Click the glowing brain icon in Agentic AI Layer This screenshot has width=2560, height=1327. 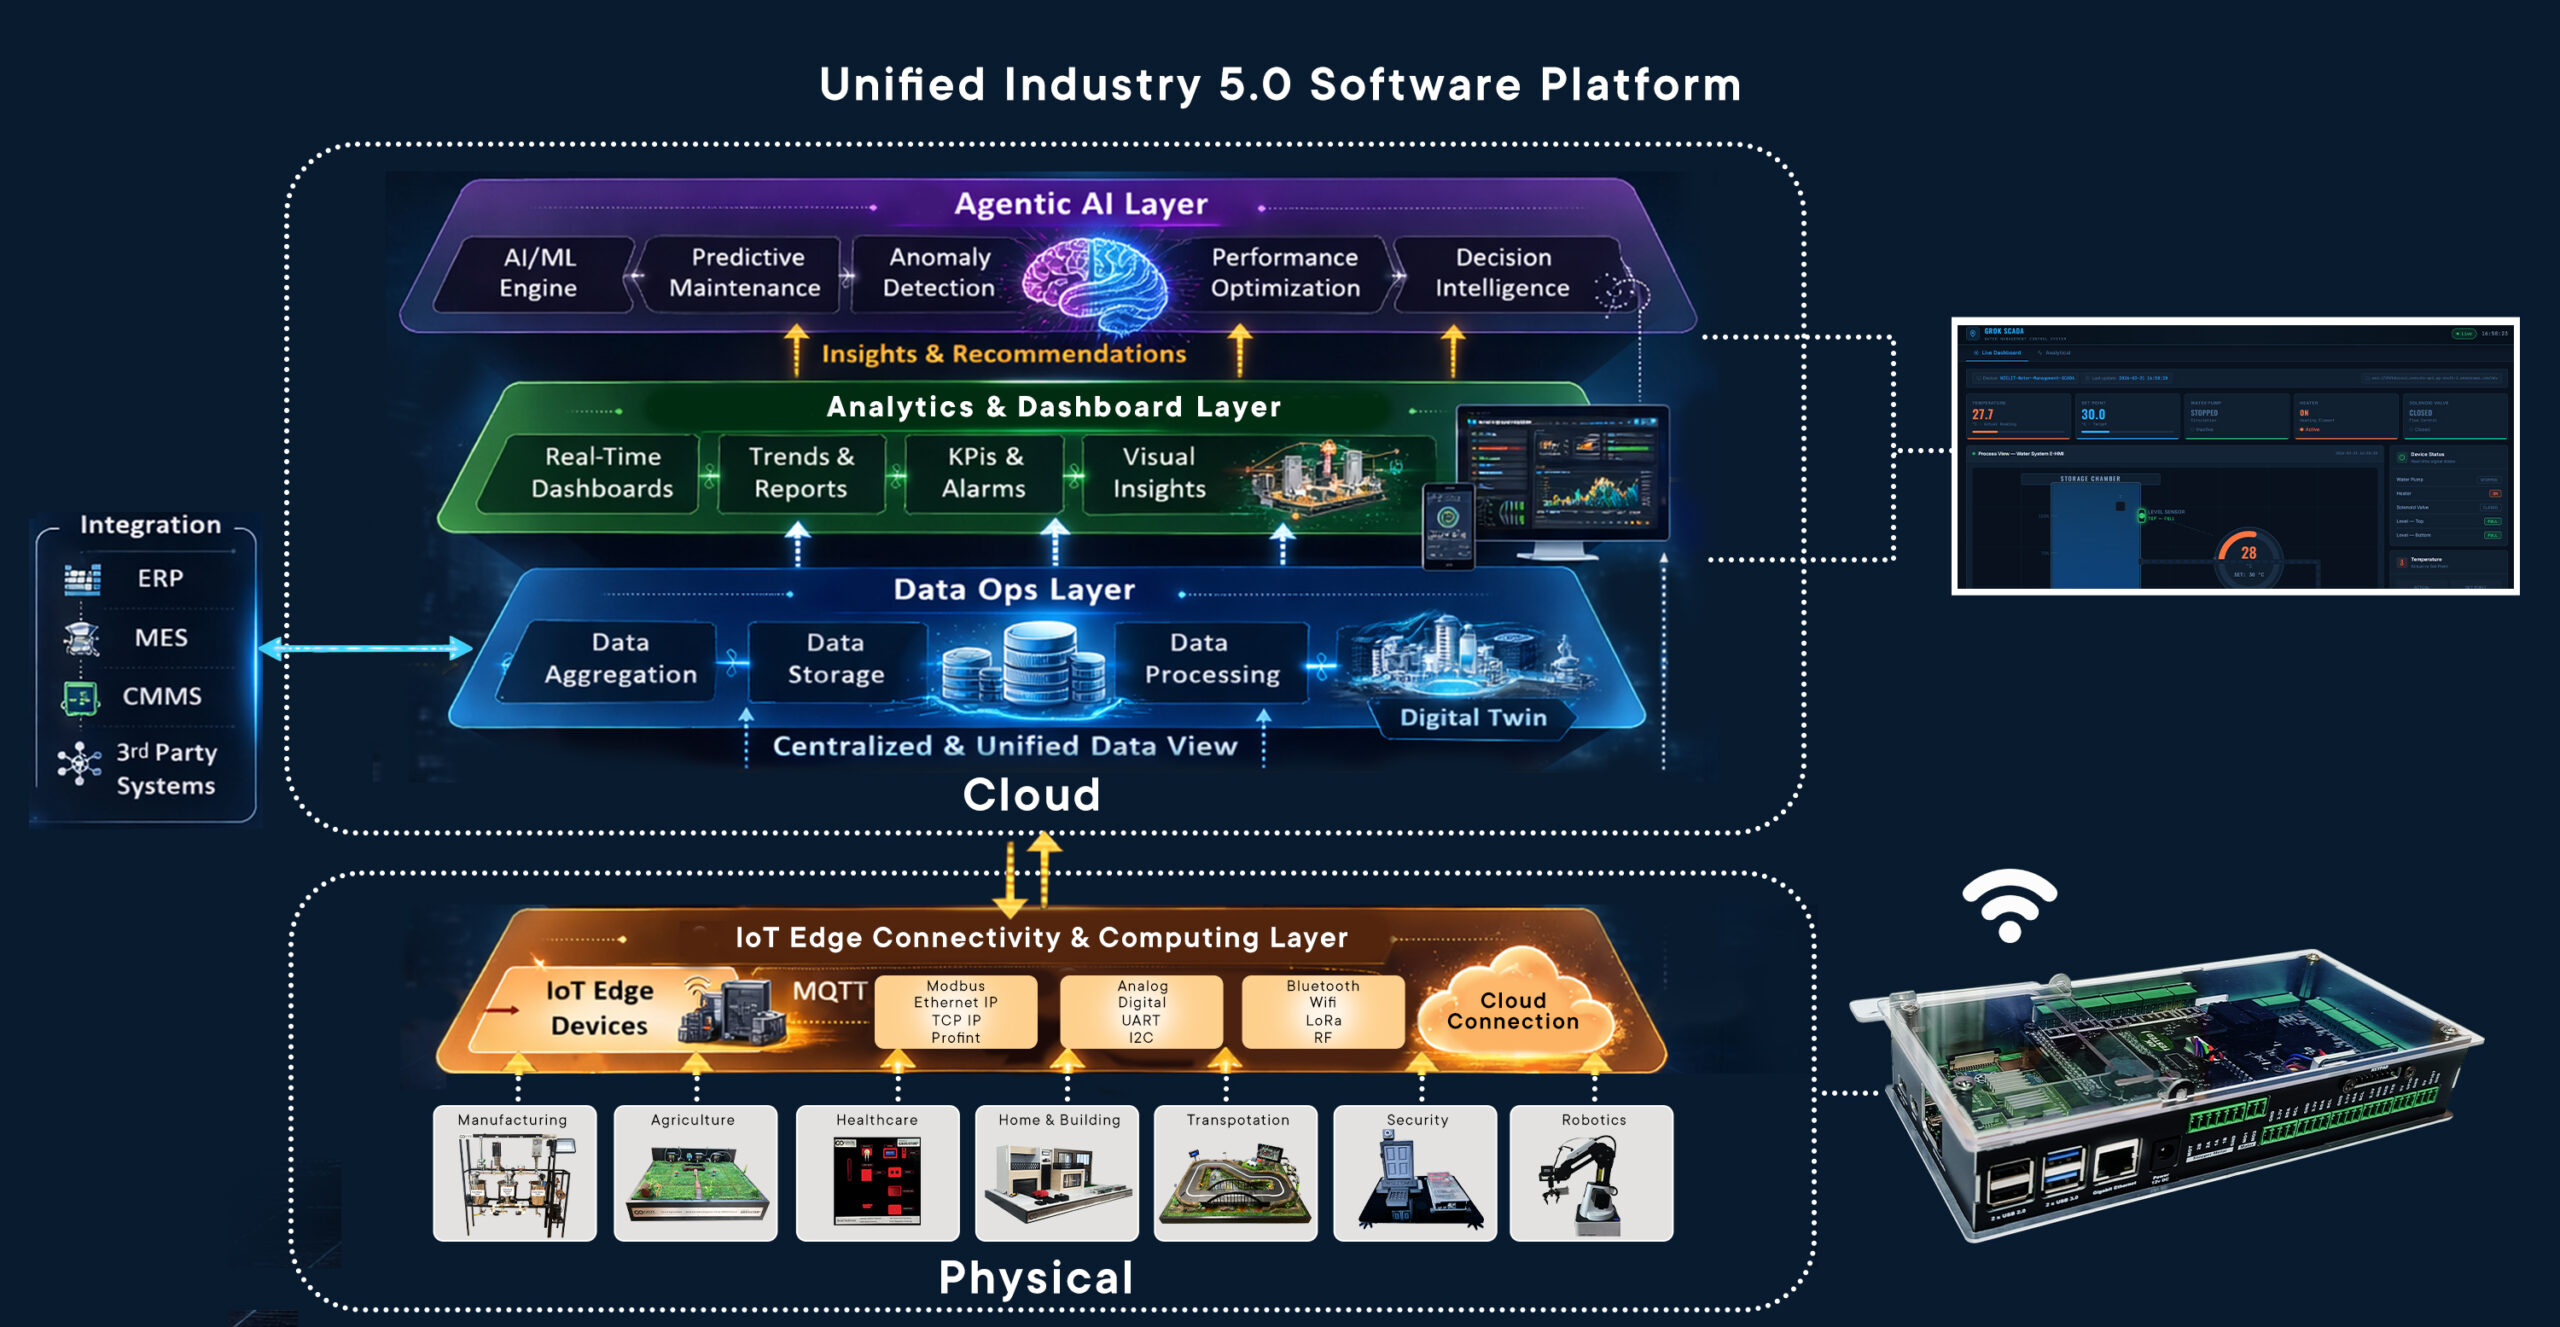tap(1096, 285)
